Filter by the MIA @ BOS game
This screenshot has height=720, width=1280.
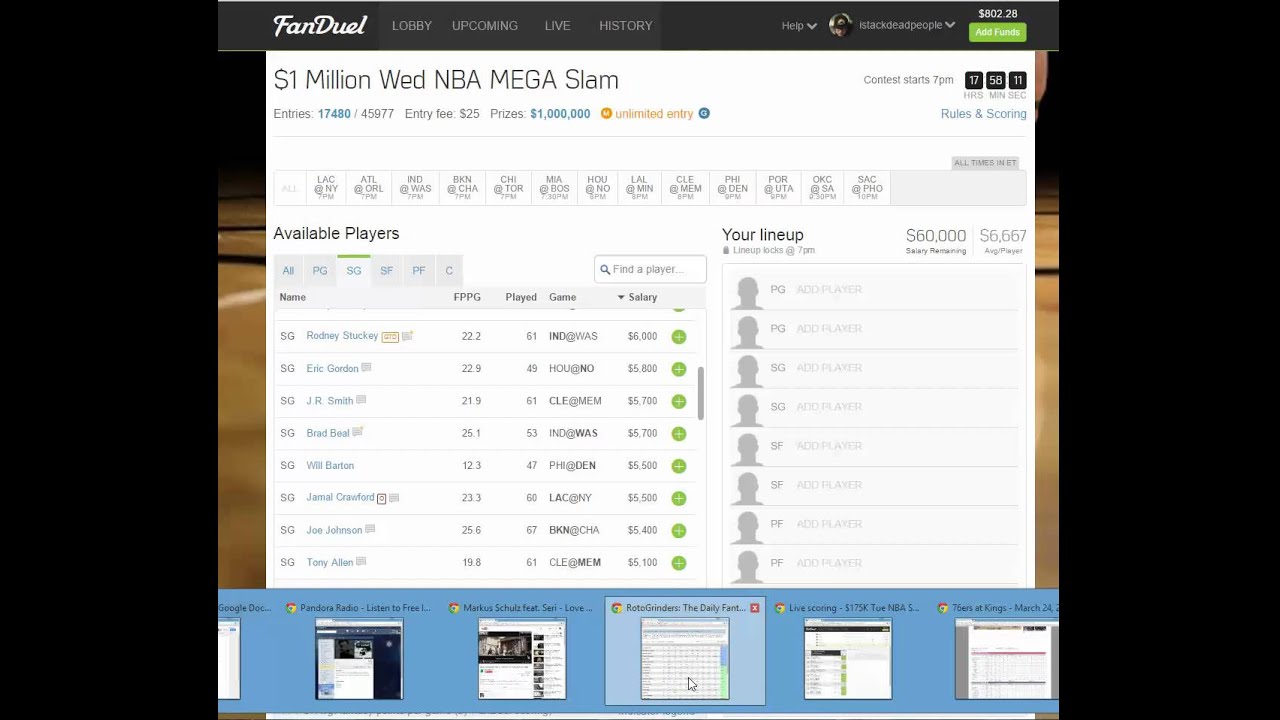click(554, 188)
